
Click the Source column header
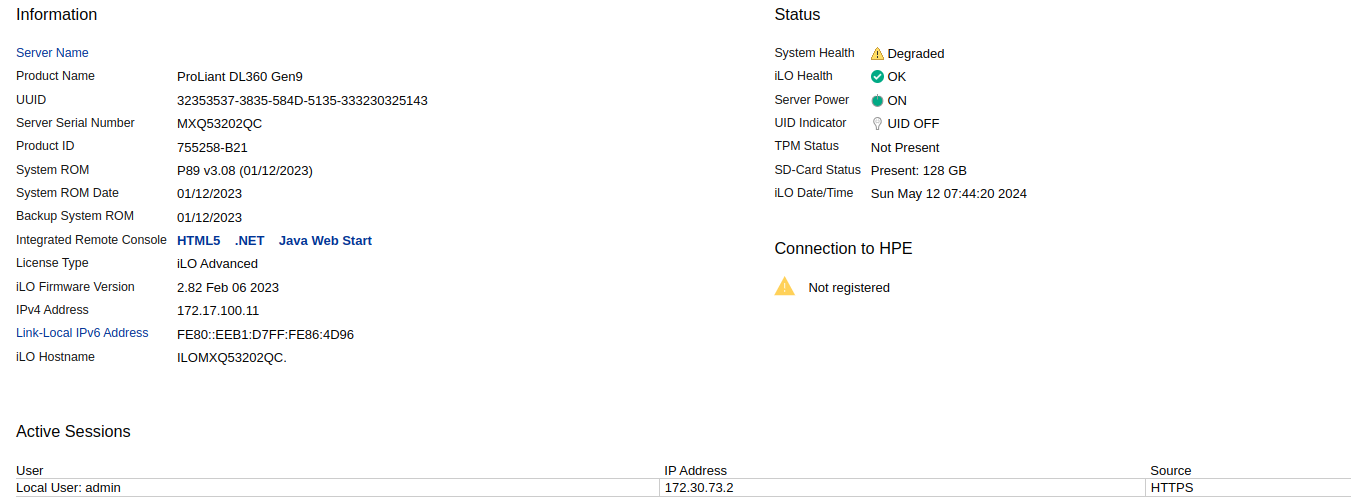[x=1170, y=470]
